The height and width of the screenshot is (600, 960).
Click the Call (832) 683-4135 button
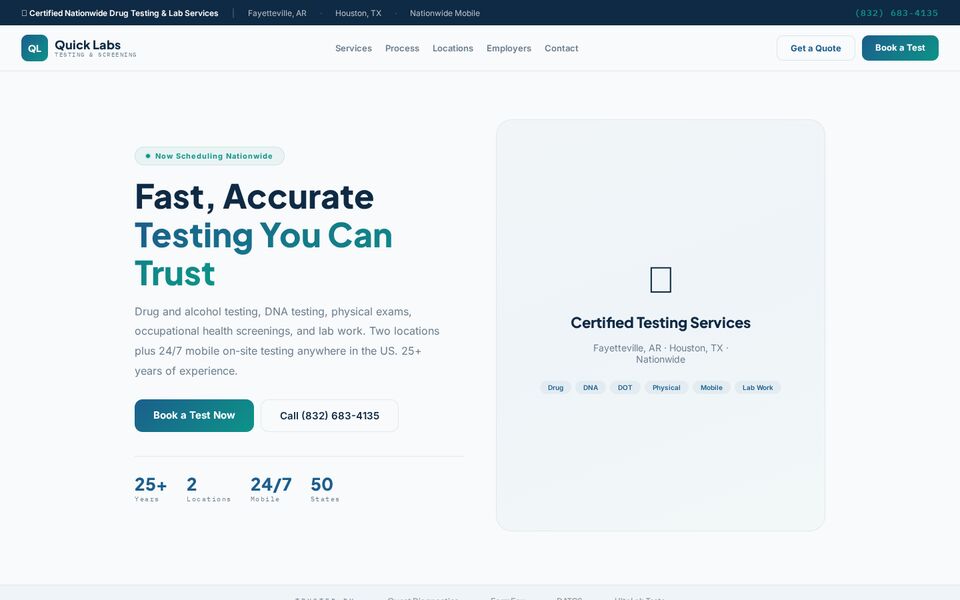(x=329, y=416)
